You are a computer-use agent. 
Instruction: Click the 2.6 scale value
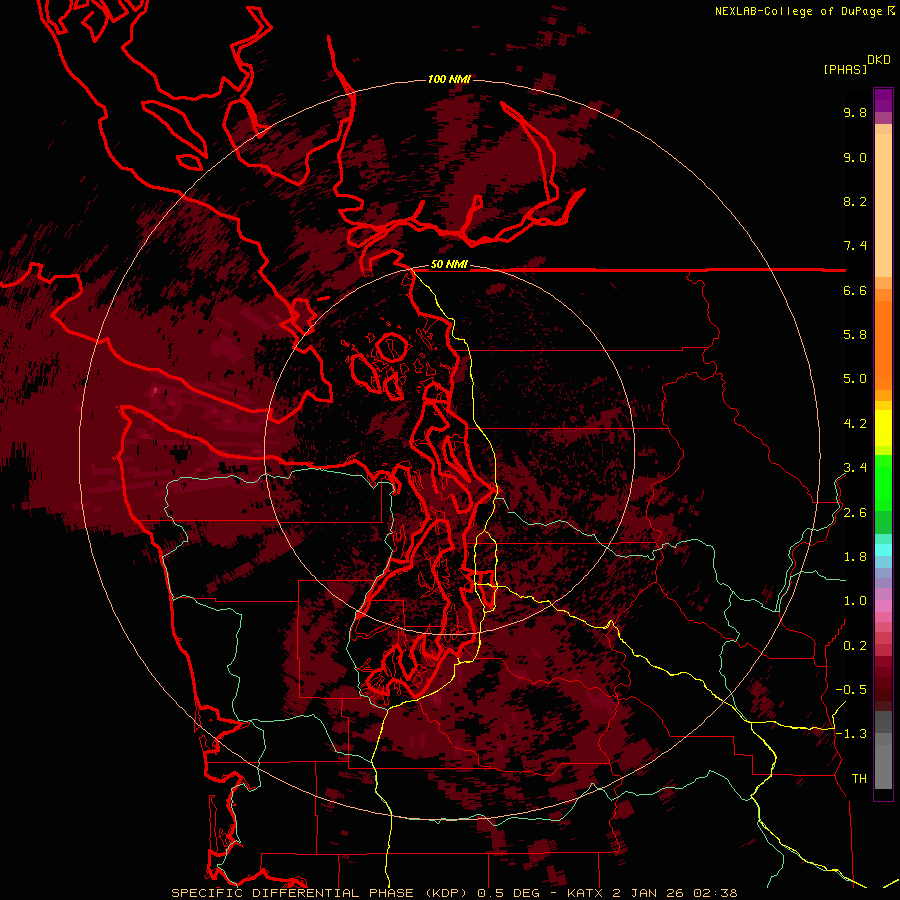(855, 513)
